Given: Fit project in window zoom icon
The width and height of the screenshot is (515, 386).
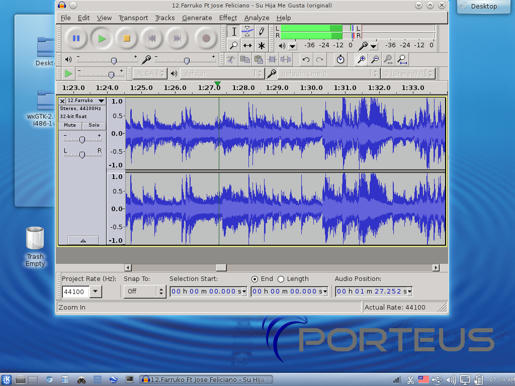Looking at the screenshot, I should (x=402, y=60).
